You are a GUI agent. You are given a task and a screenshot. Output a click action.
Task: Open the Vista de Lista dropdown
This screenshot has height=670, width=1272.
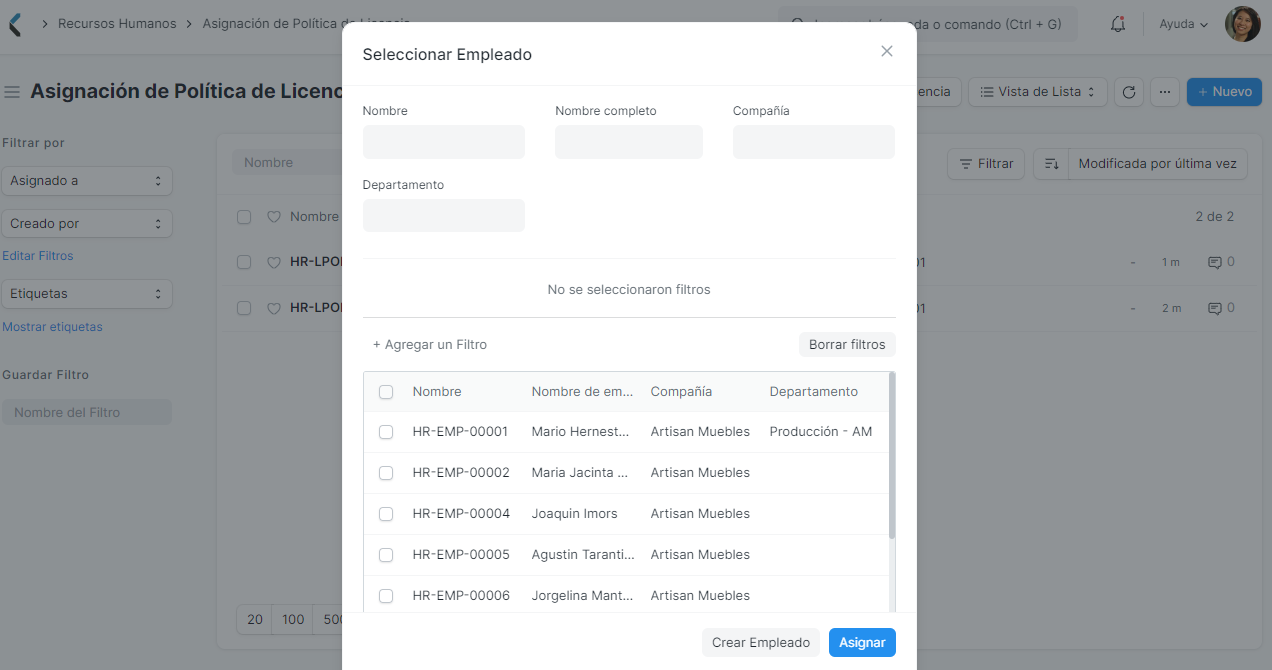[x=1038, y=92]
